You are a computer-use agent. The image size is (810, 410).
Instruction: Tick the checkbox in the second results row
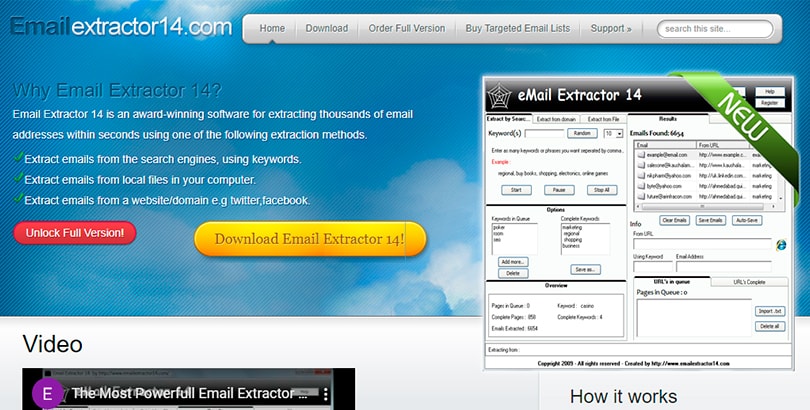[x=641, y=165]
